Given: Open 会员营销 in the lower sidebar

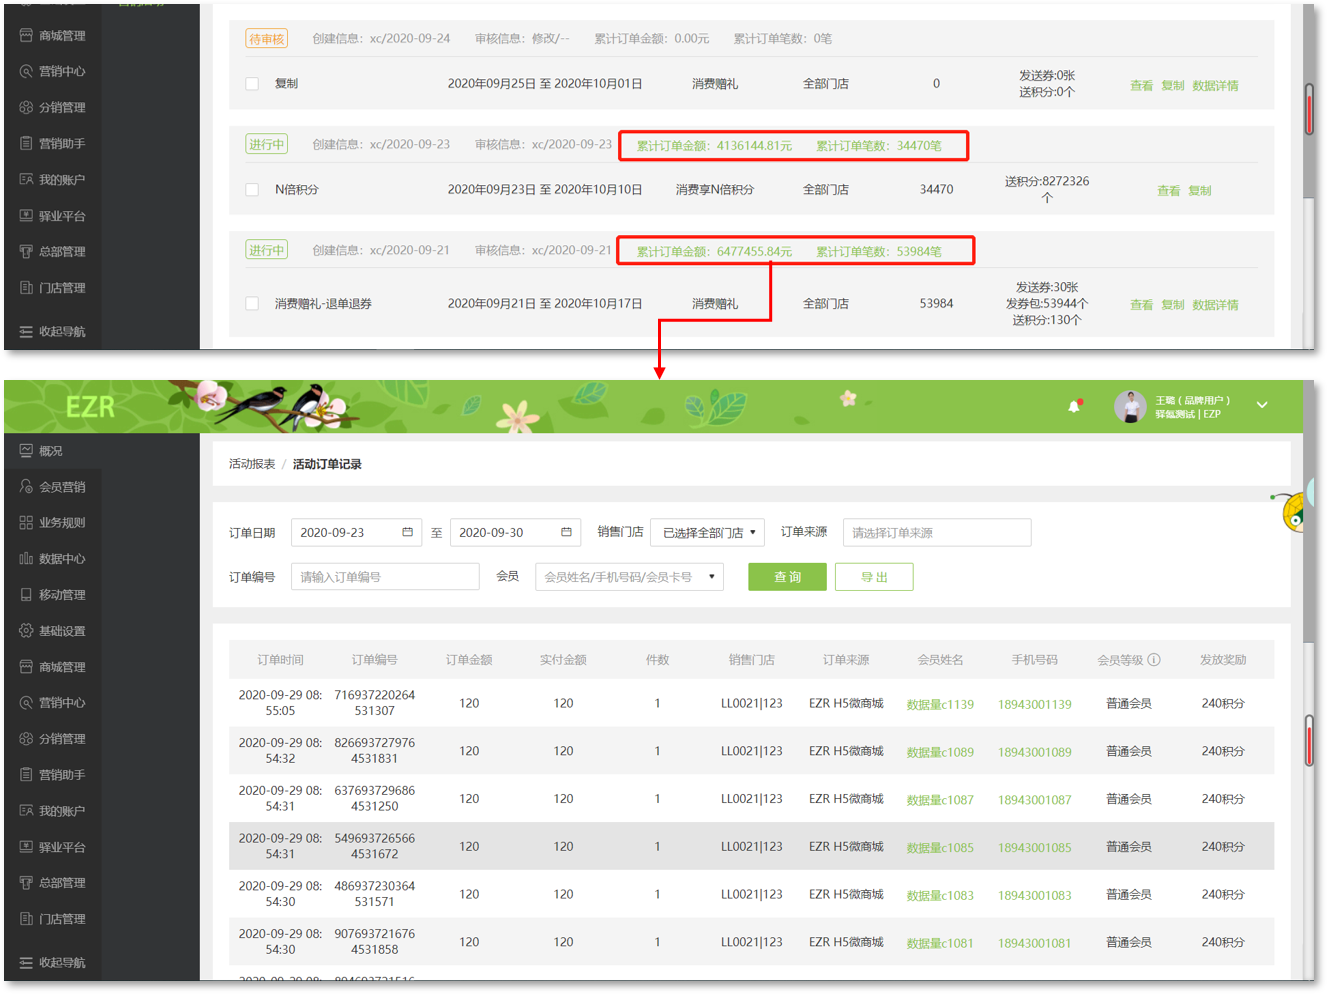Looking at the screenshot, I should [62, 487].
